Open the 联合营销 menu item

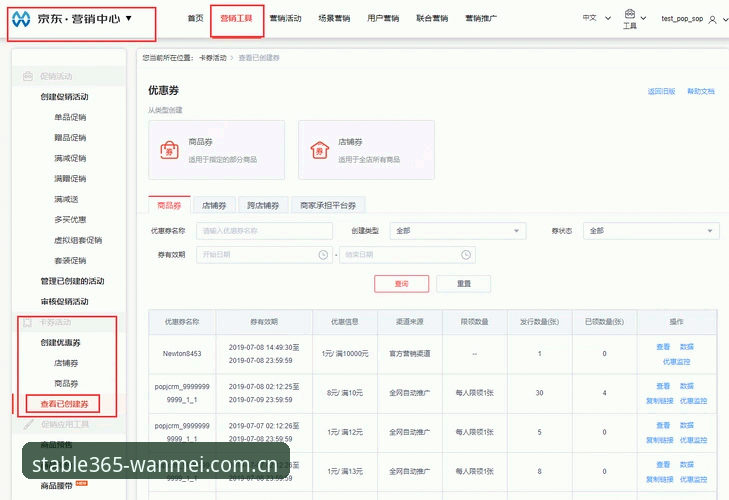click(x=432, y=19)
